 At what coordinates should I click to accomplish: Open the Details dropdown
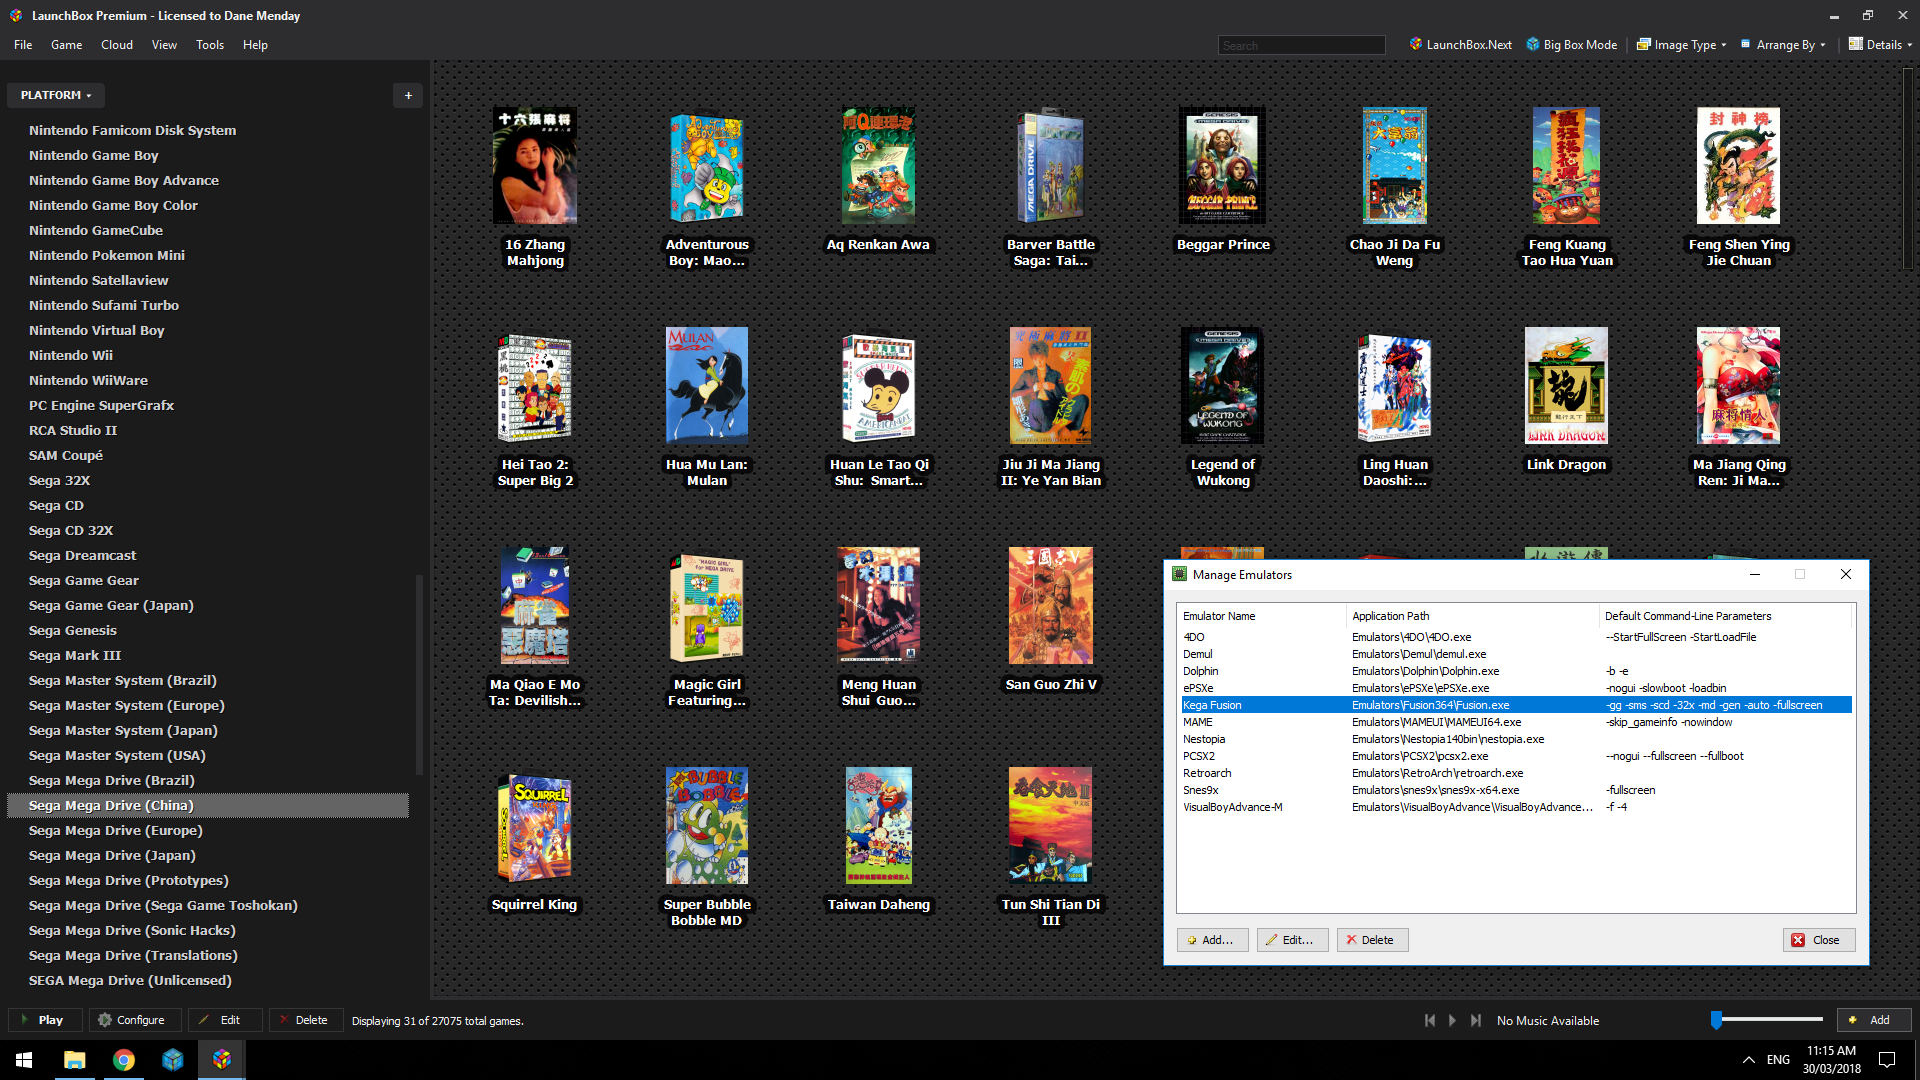1879,45
